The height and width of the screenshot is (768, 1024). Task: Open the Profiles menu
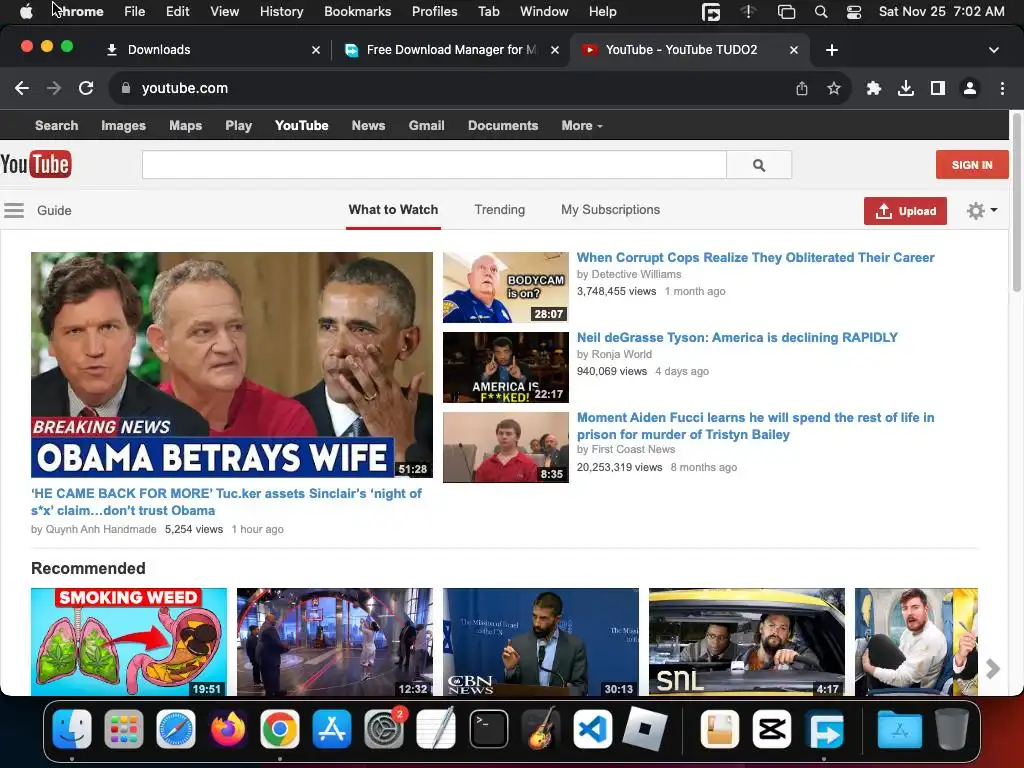[434, 12]
